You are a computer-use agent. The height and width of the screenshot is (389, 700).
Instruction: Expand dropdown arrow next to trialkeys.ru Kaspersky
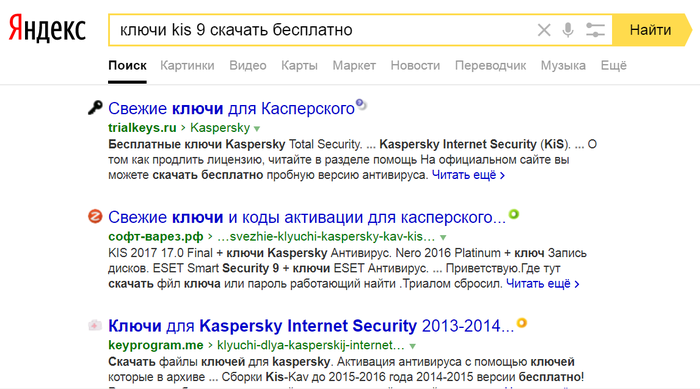pyautogui.click(x=257, y=129)
